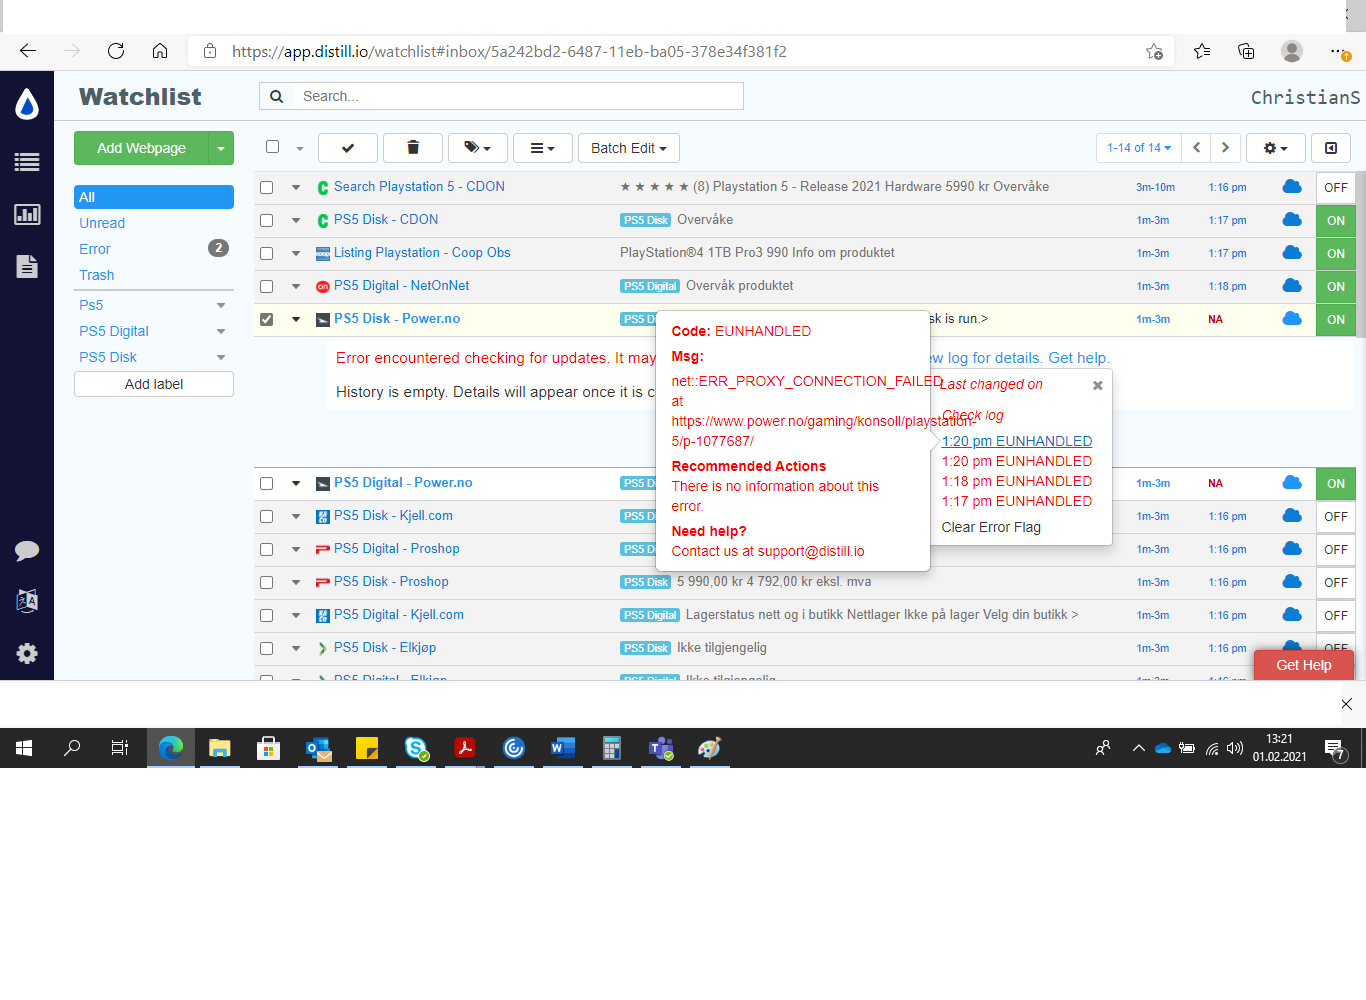Screen dimensions: 1366x1000
Task: Open the list view options dropdown
Action: [543, 148]
